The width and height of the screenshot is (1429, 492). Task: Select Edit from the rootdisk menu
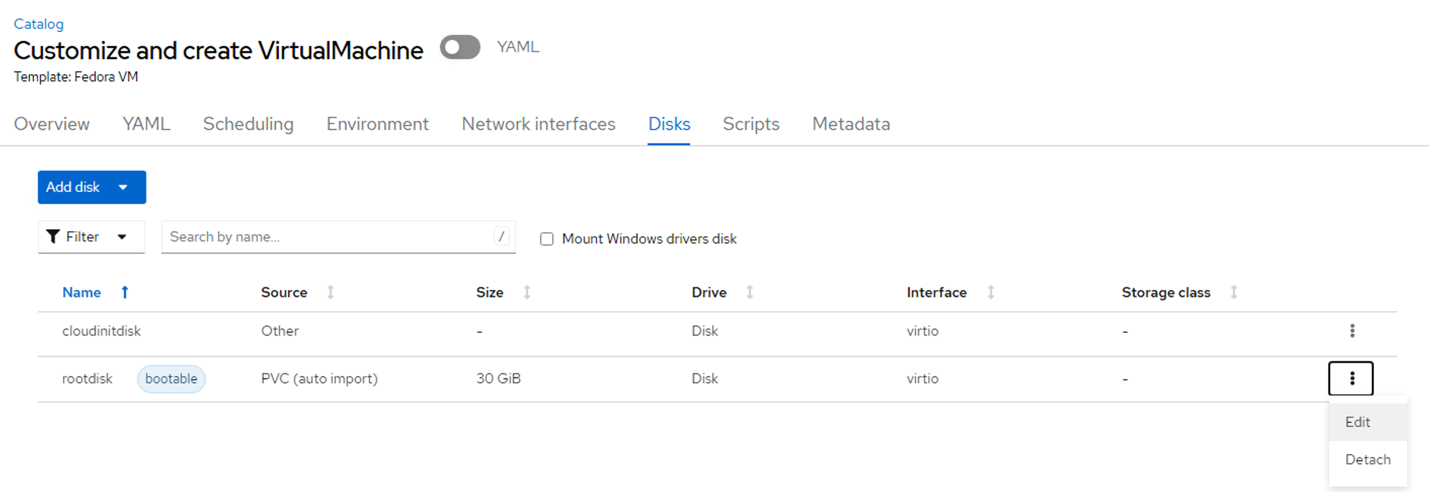click(x=1368, y=422)
